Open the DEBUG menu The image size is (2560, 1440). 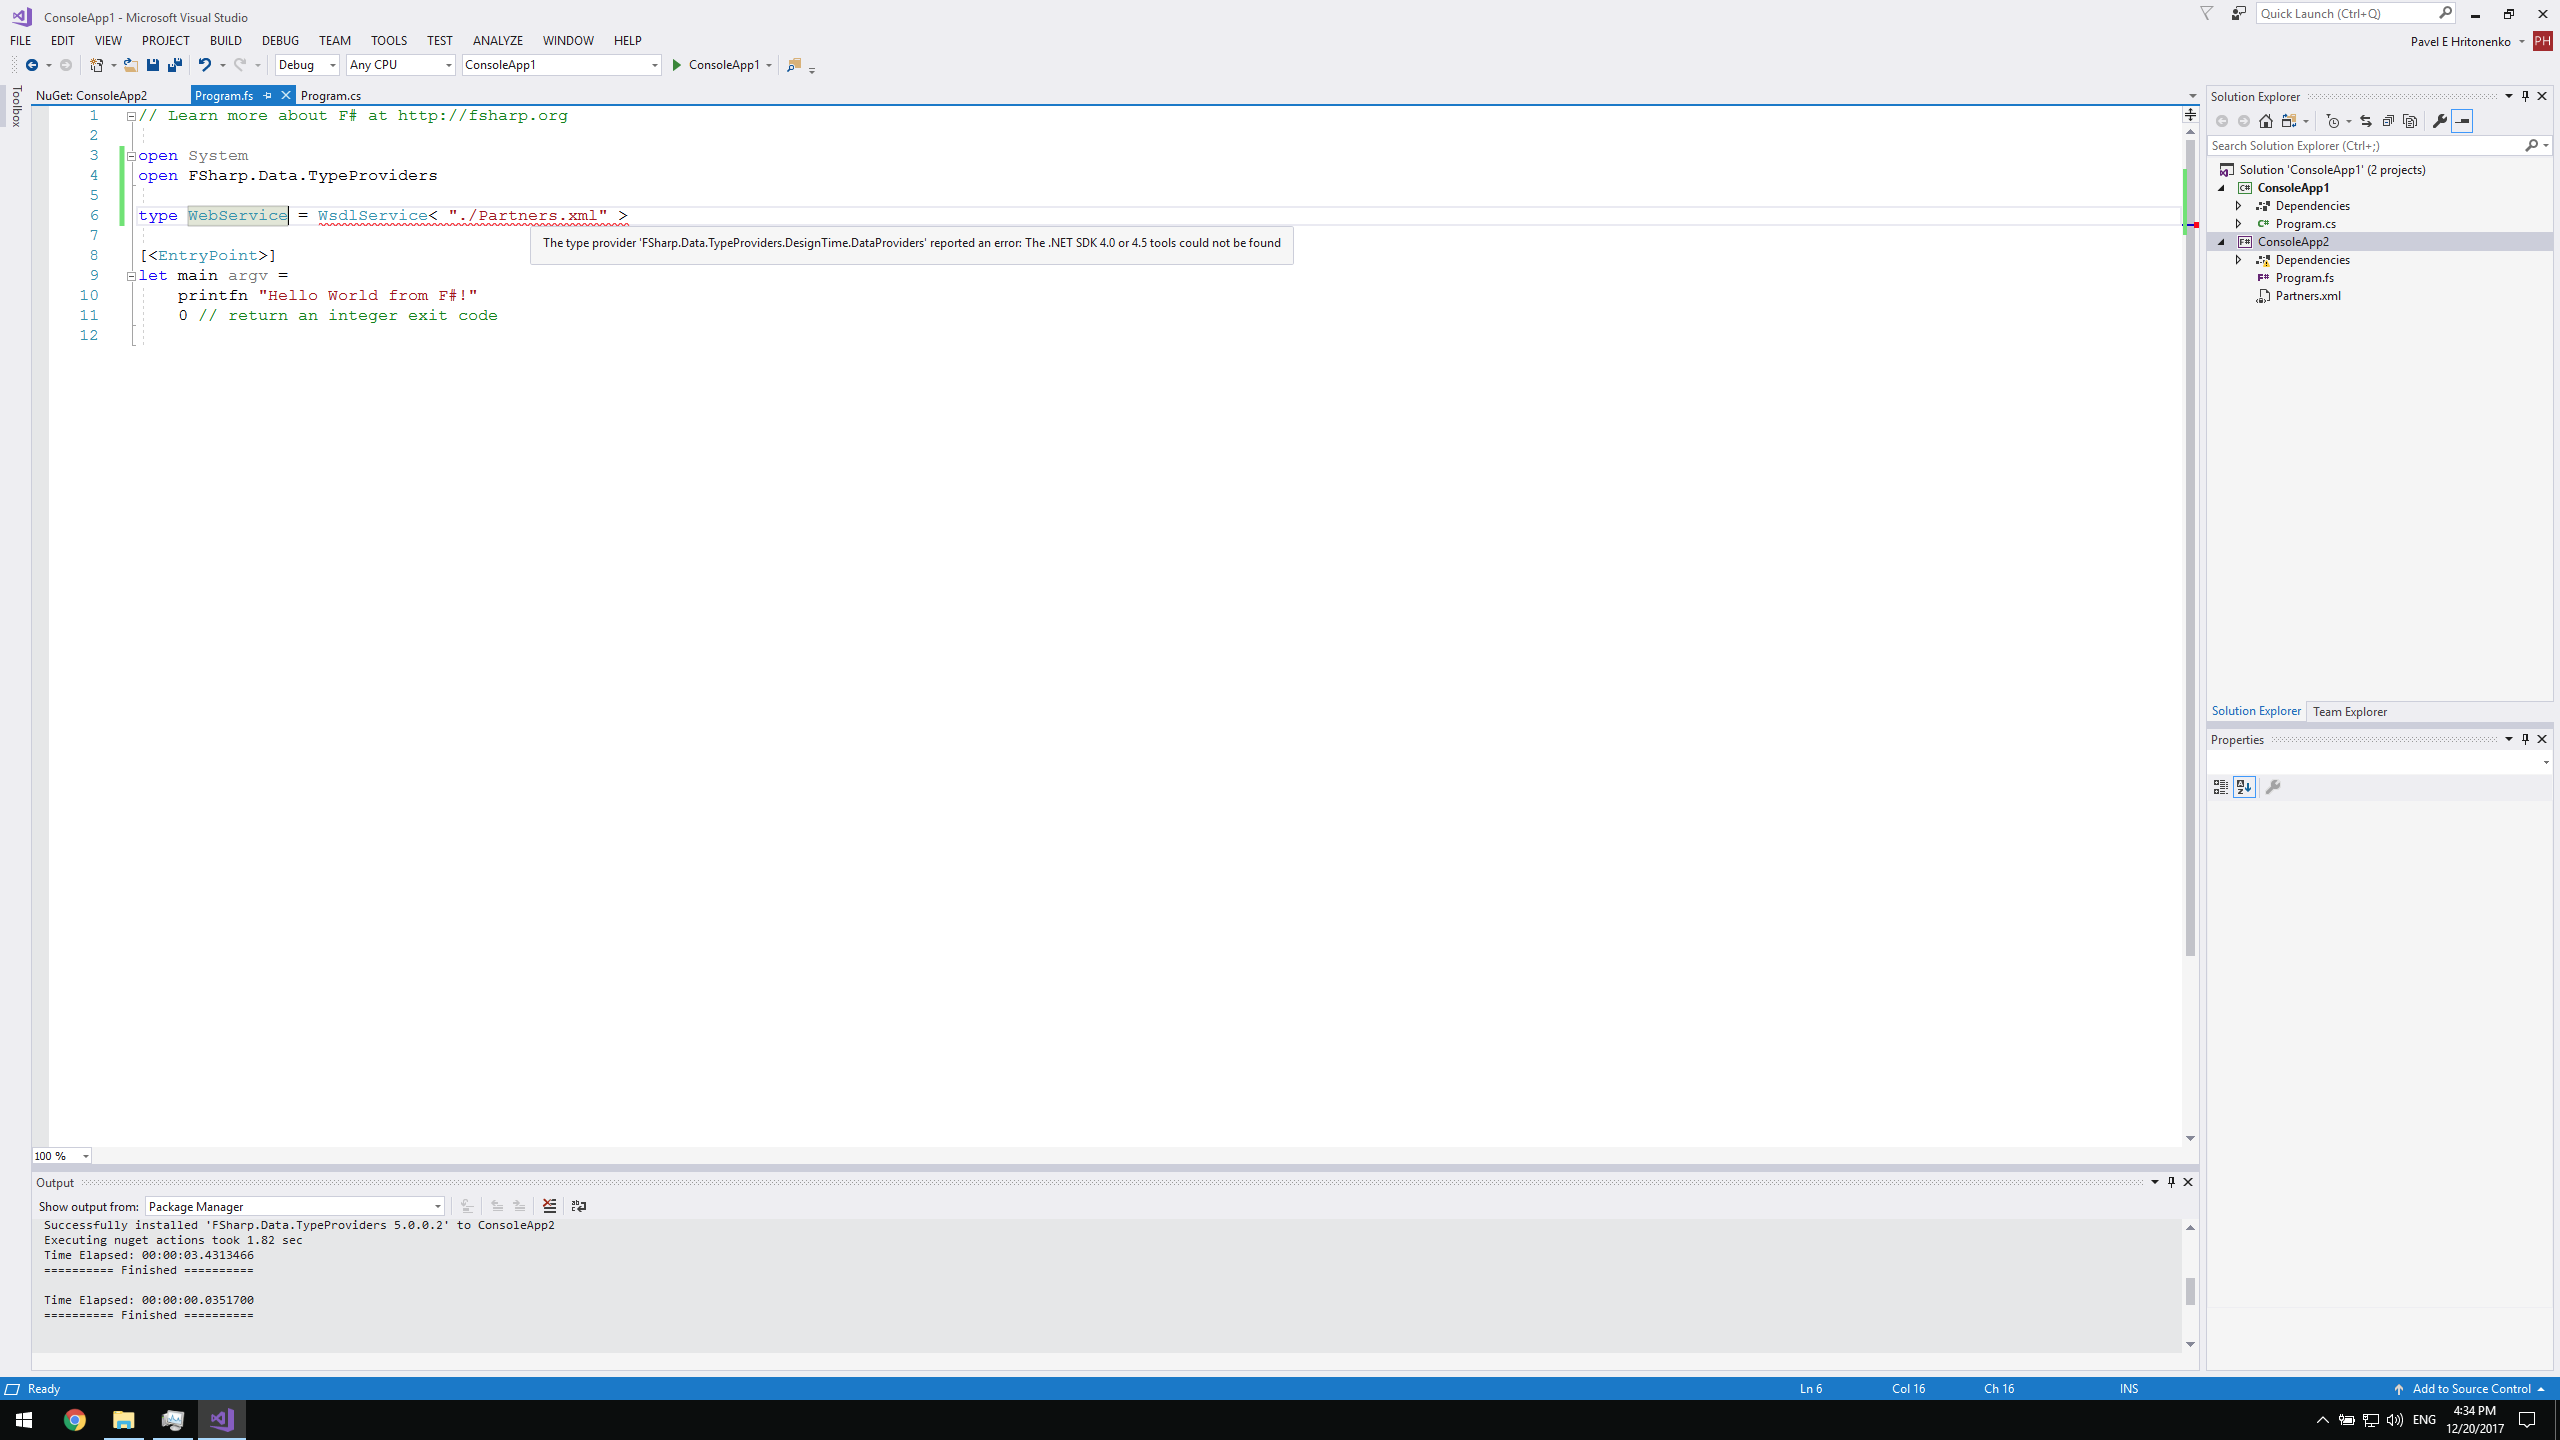280,40
